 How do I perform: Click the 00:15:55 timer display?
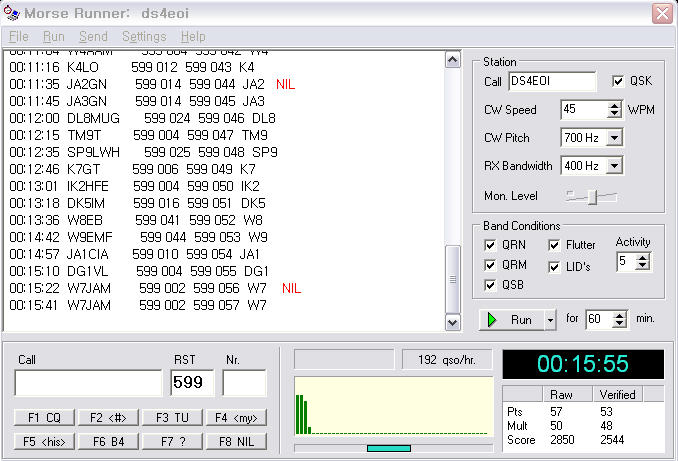(583, 364)
